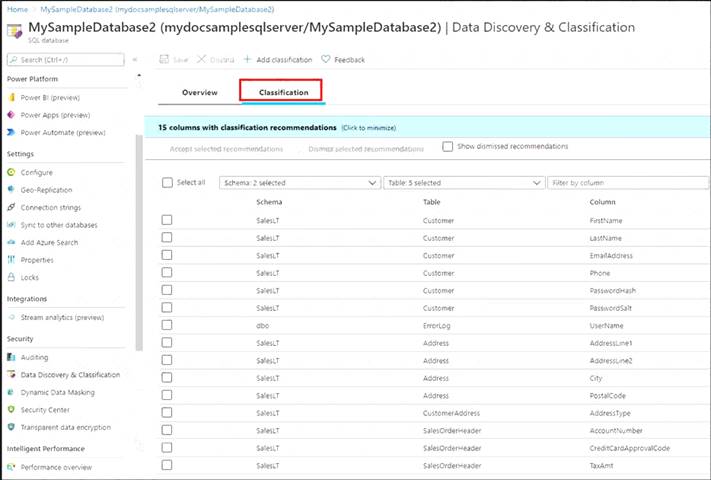Open Auditing menu item

click(x=34, y=358)
